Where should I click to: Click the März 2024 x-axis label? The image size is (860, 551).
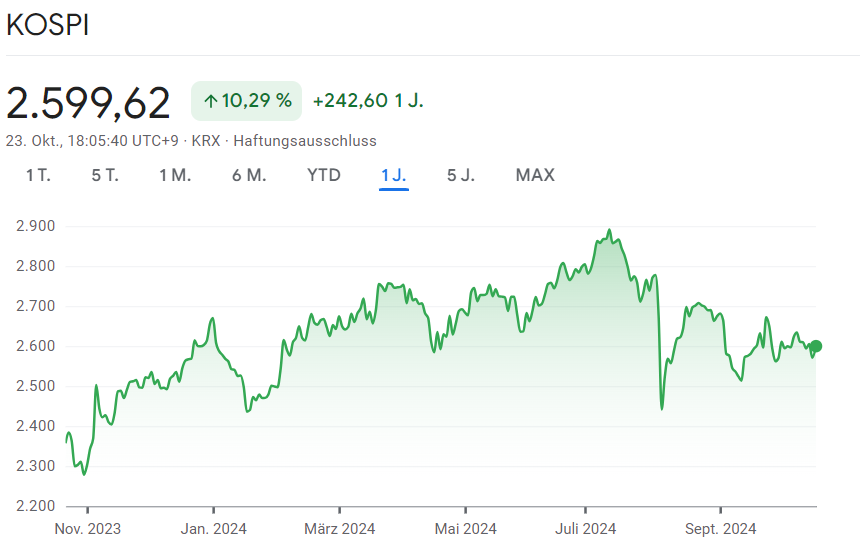(x=340, y=529)
